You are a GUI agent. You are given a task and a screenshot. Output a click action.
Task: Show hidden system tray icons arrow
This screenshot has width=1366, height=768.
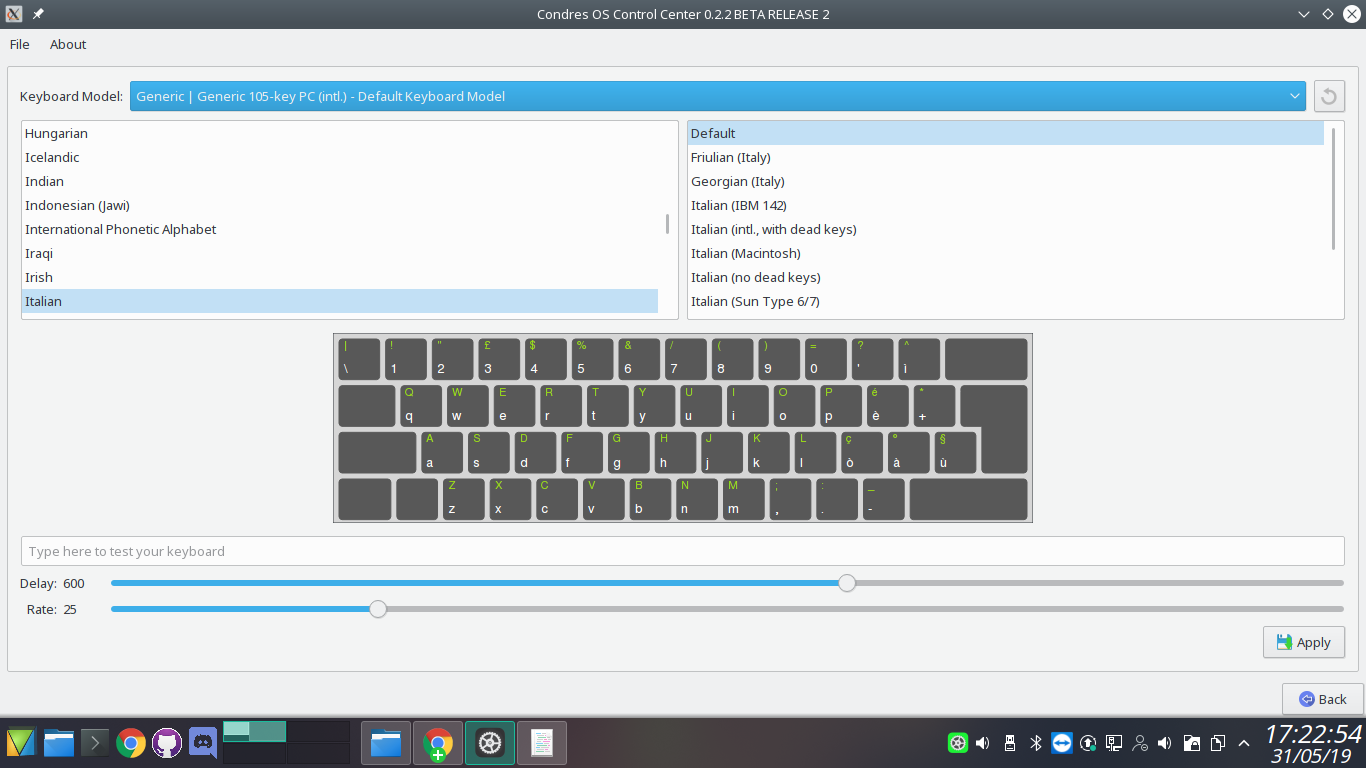pyautogui.click(x=1244, y=743)
